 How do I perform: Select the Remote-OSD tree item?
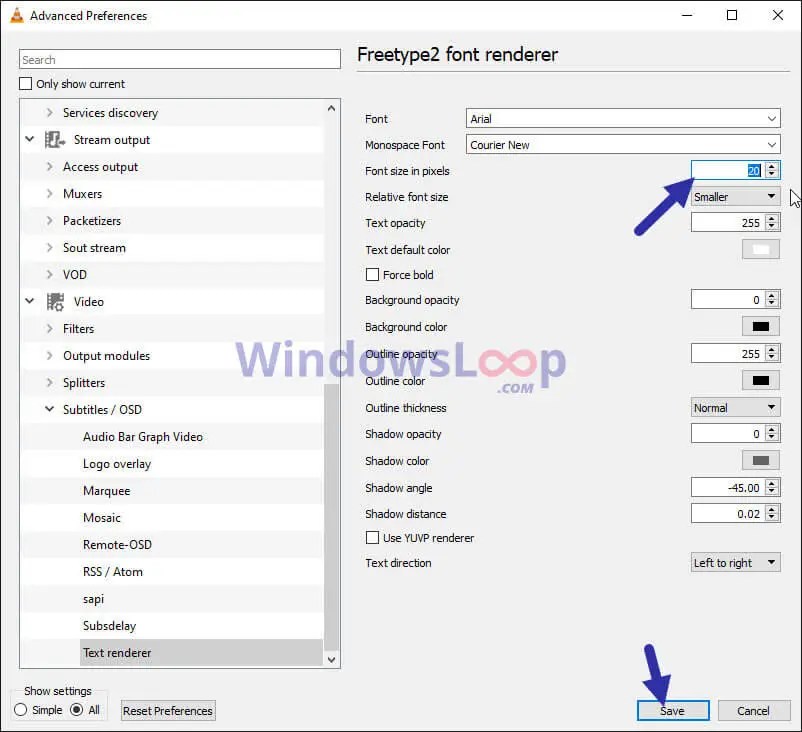coord(117,545)
